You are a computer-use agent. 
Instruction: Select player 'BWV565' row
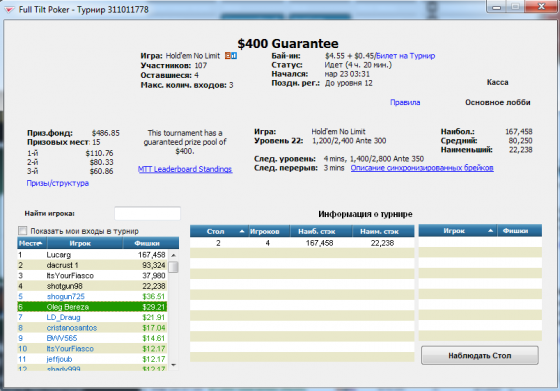(92, 338)
